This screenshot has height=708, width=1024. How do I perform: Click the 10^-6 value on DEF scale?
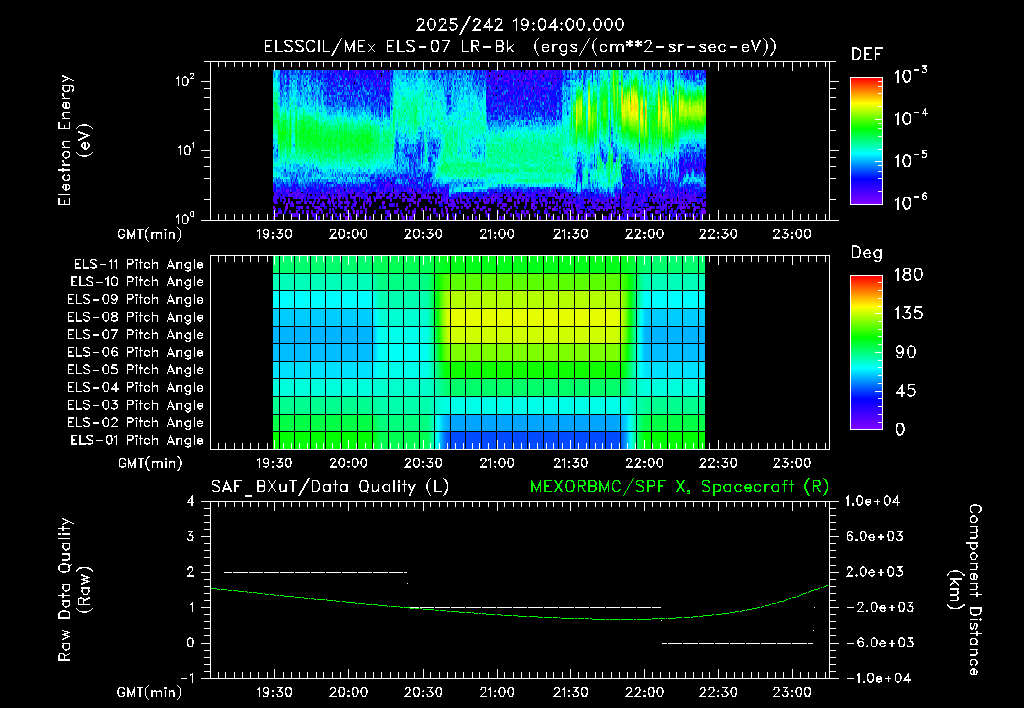[x=910, y=202]
